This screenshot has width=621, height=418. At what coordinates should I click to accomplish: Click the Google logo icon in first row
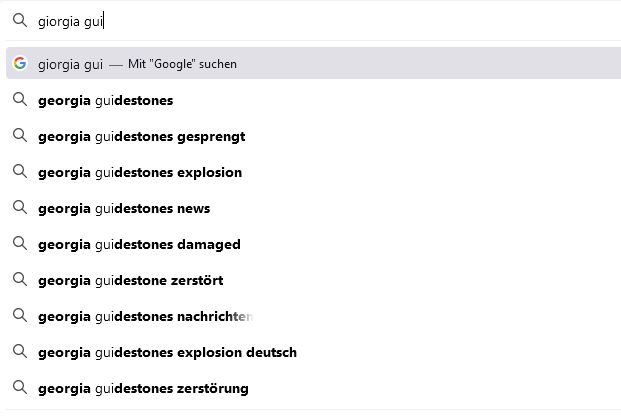coord(19,64)
